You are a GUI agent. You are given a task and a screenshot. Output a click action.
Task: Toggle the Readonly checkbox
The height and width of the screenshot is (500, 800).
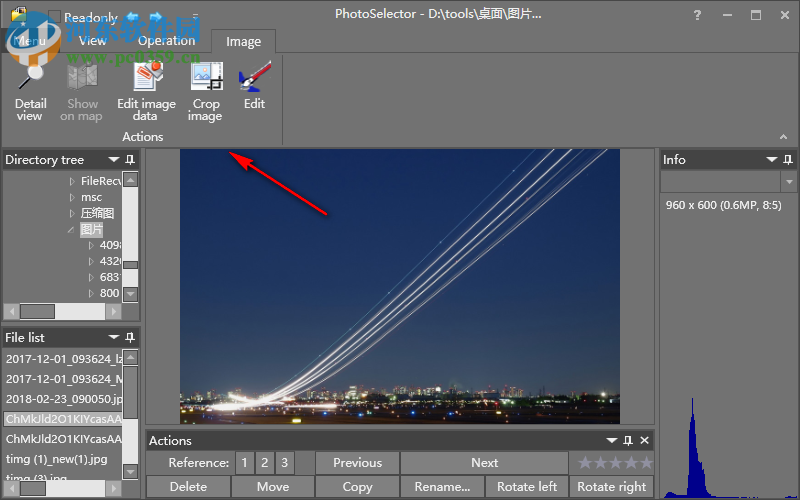click(55, 17)
